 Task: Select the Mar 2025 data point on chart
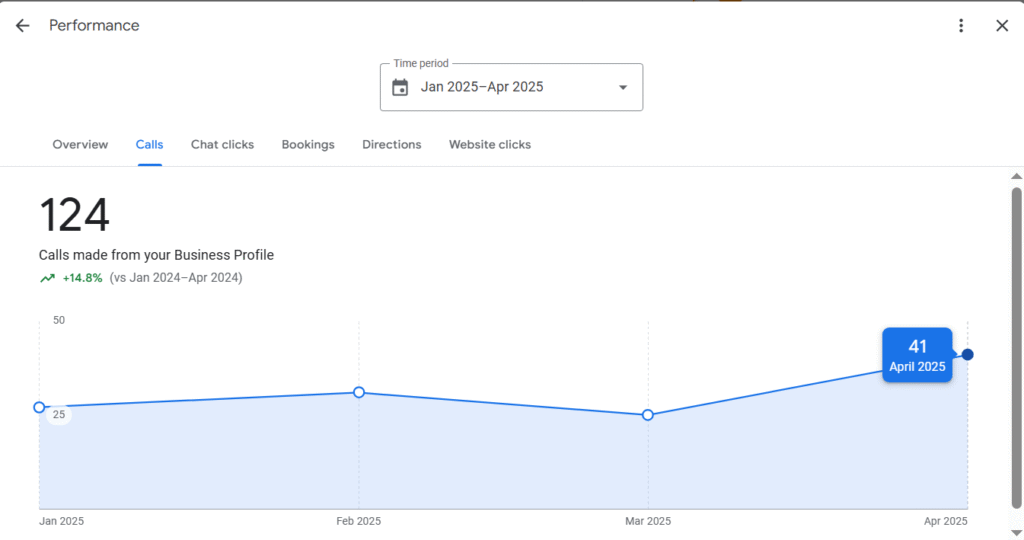(647, 415)
